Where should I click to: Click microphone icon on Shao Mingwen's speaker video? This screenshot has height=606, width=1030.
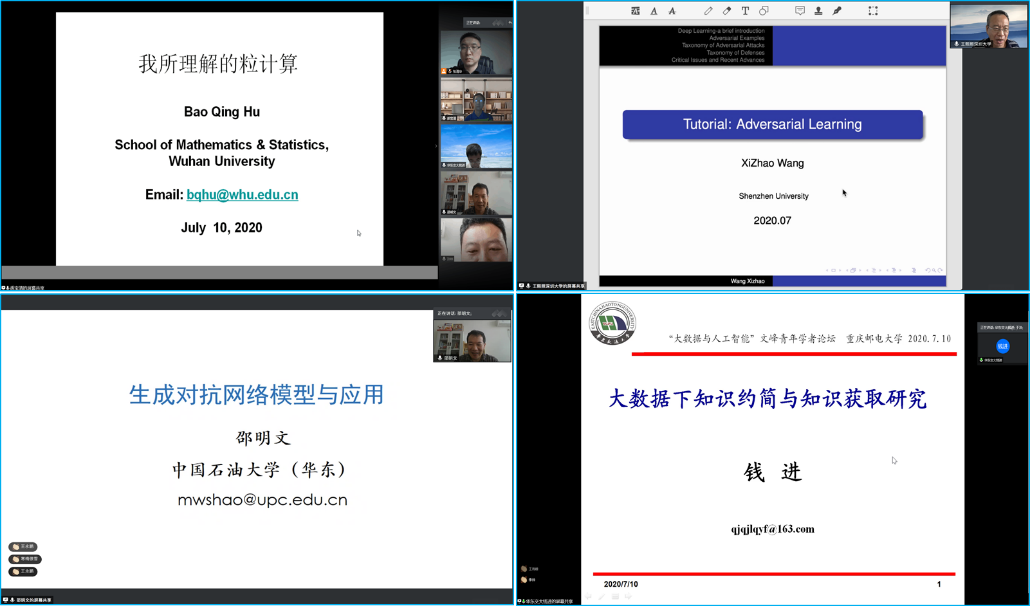click(440, 358)
